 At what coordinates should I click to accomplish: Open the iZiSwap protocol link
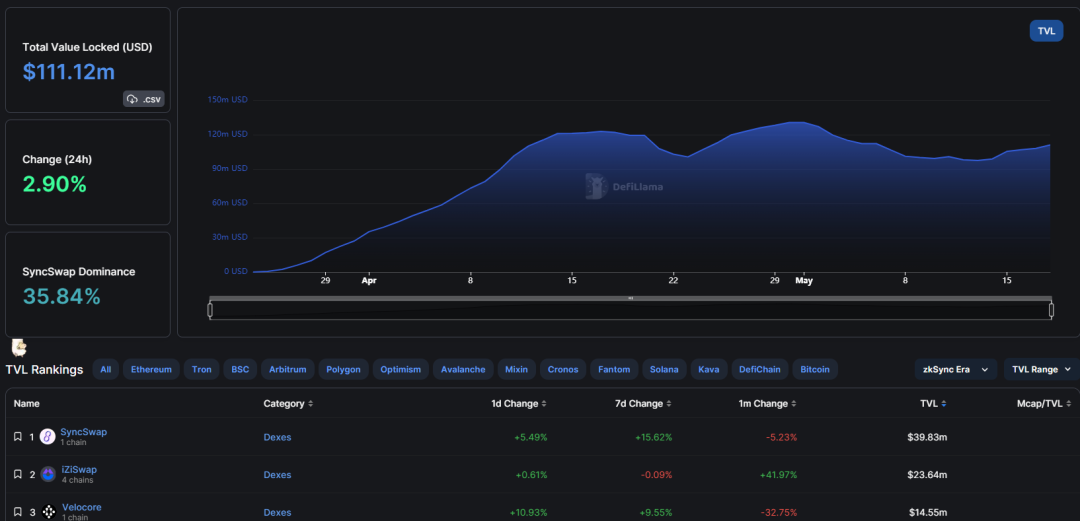(x=79, y=469)
